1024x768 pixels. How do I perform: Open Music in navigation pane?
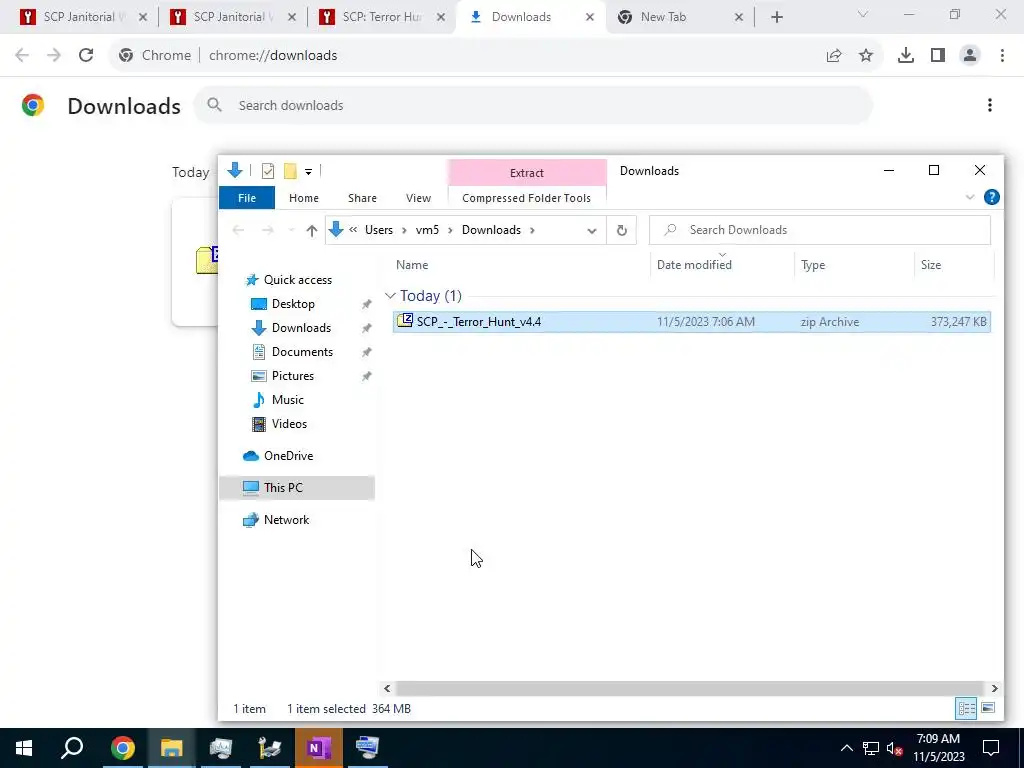click(287, 400)
